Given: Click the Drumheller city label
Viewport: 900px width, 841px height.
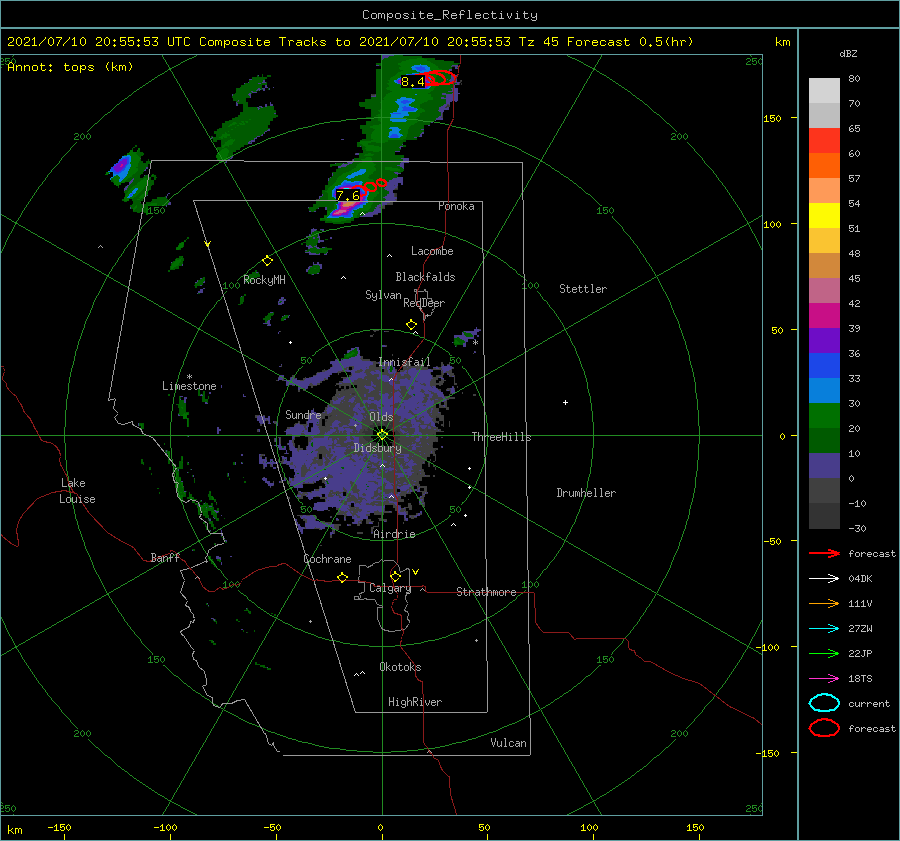Looking at the screenshot, I should click(x=586, y=493).
